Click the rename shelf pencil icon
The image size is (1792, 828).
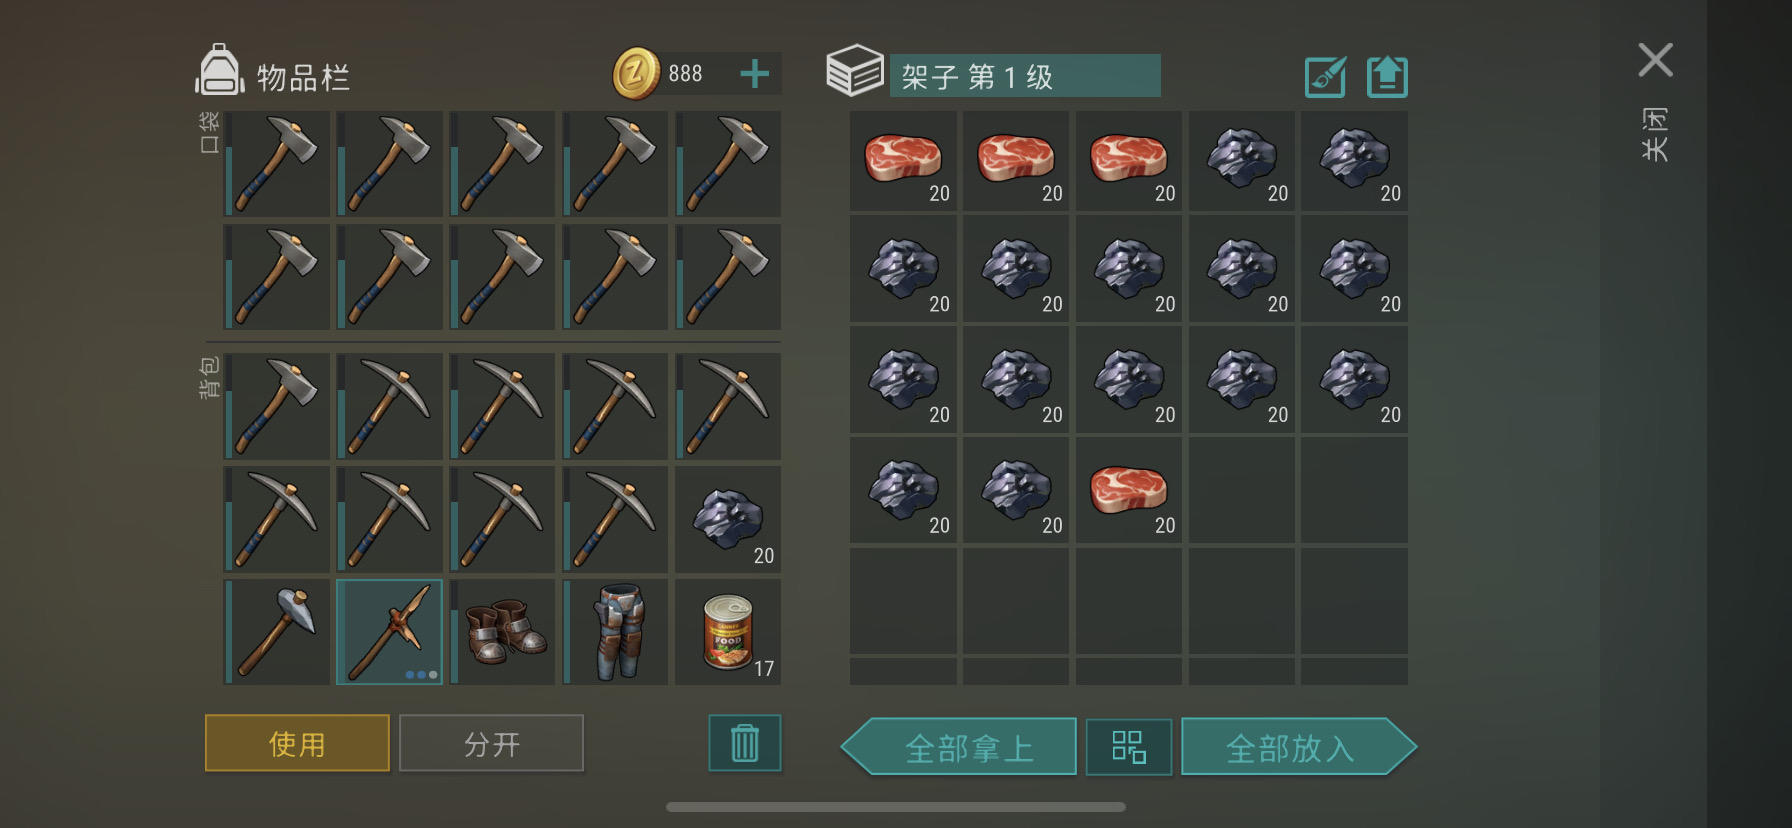(x=1326, y=77)
